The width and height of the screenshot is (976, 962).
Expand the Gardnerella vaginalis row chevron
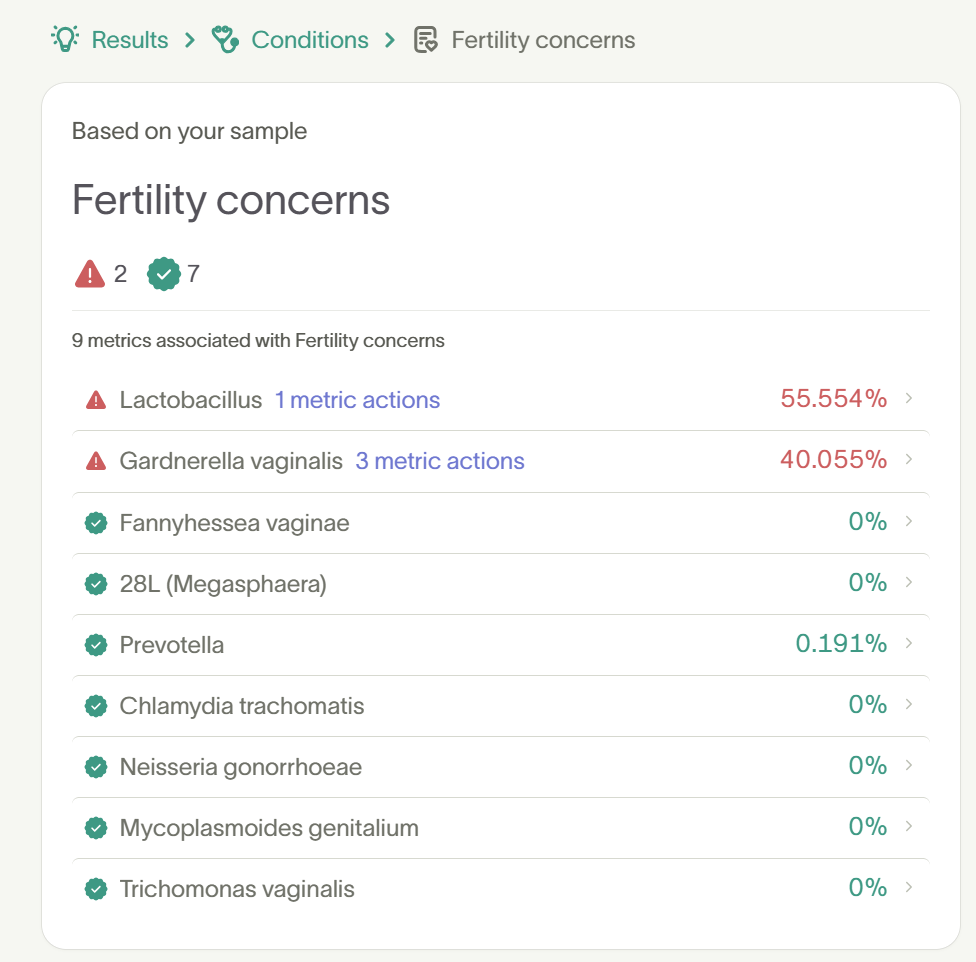pyautogui.click(x=908, y=460)
